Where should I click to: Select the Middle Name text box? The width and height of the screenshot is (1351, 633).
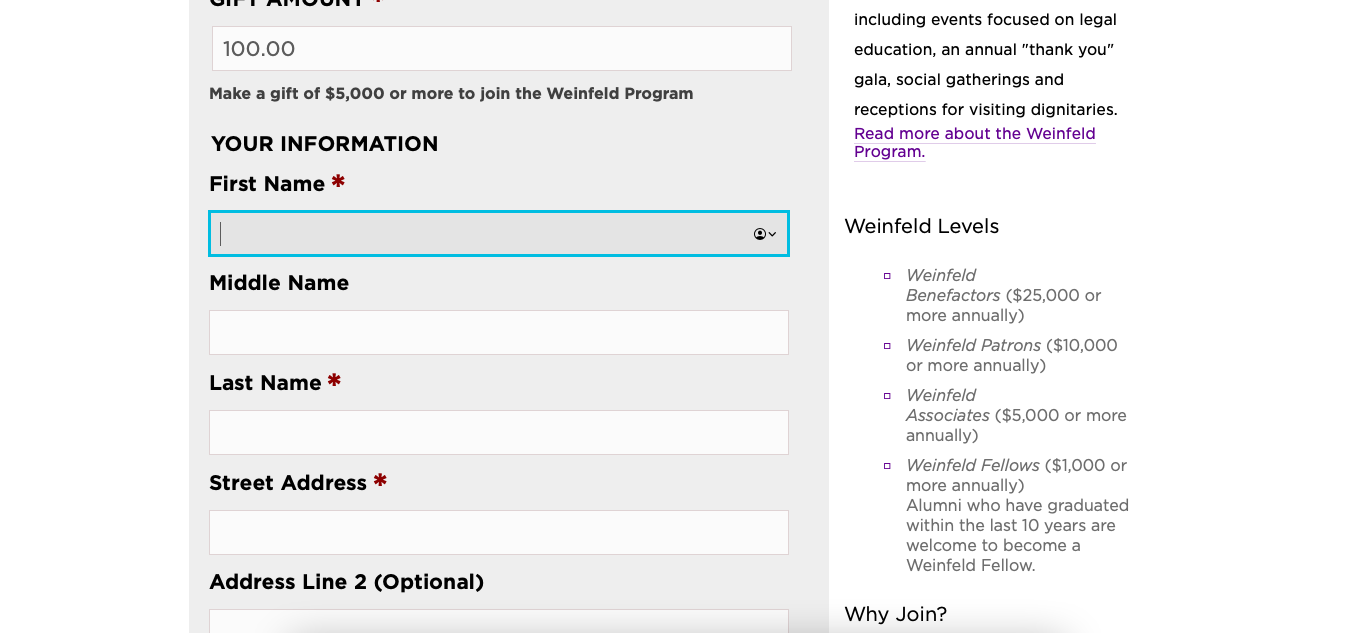499,333
